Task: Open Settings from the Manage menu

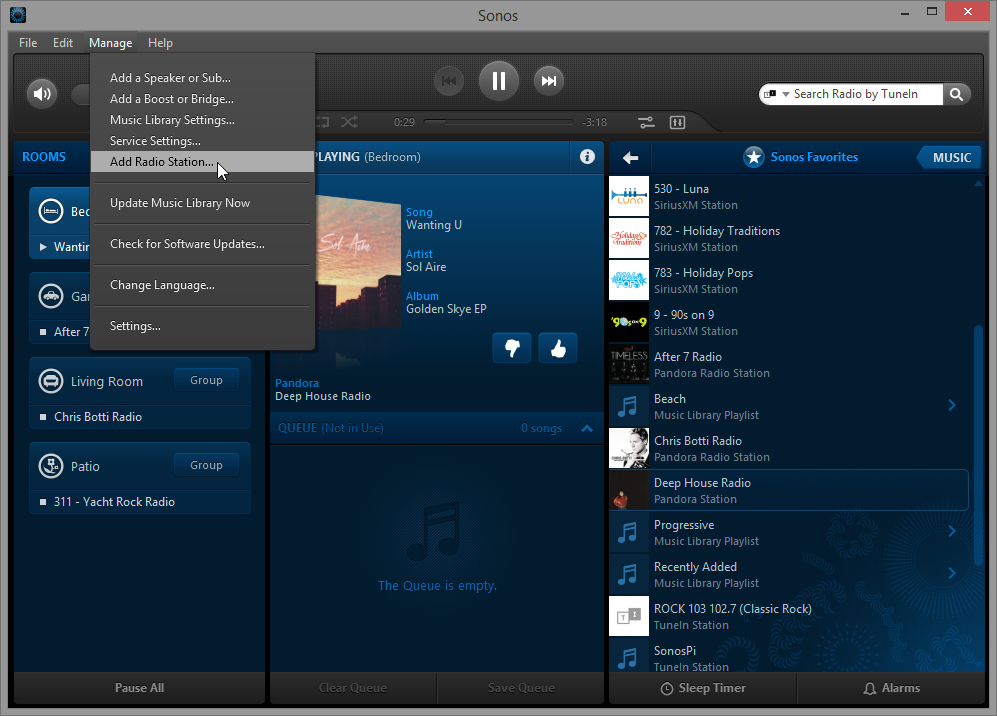Action: 202,326
